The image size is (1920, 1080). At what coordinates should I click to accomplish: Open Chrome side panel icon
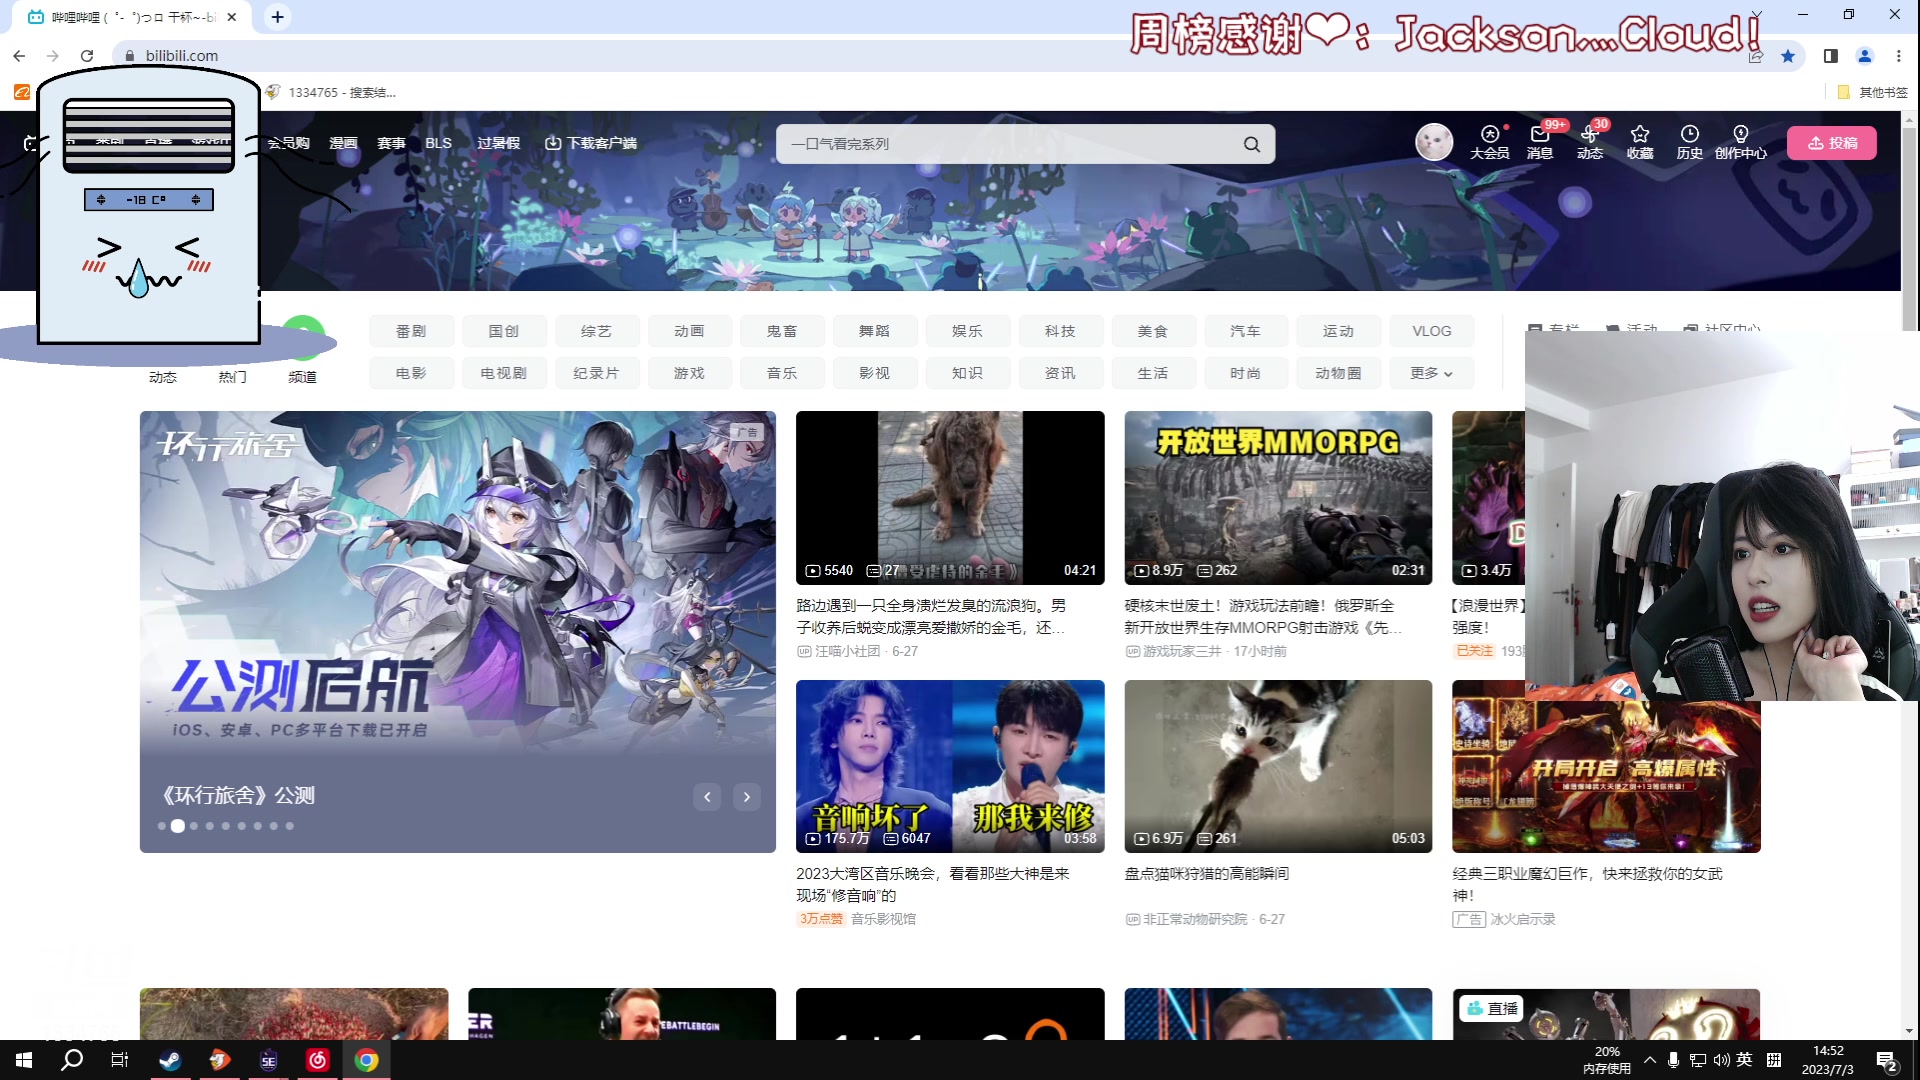[1831, 56]
